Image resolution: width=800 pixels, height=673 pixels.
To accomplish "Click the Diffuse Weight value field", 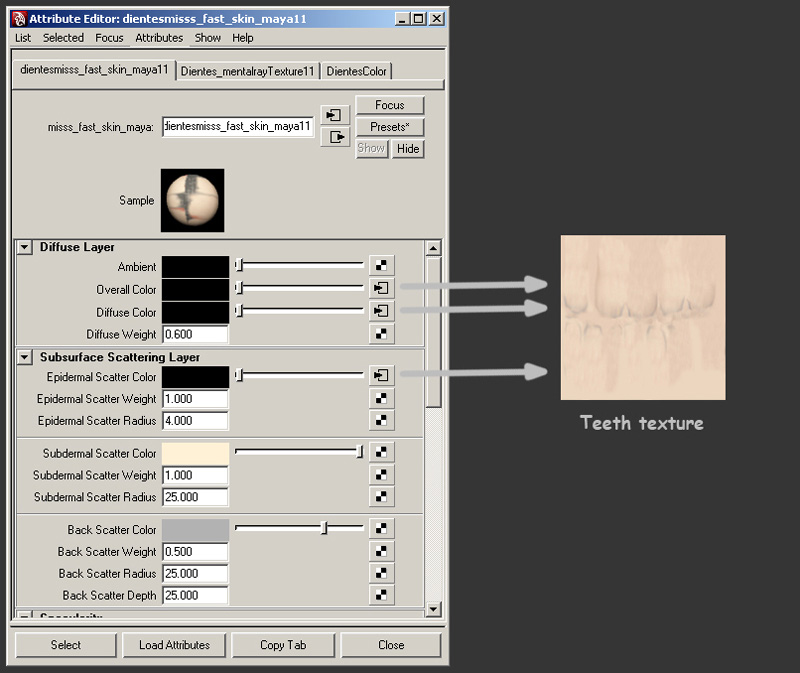I will click(195, 334).
